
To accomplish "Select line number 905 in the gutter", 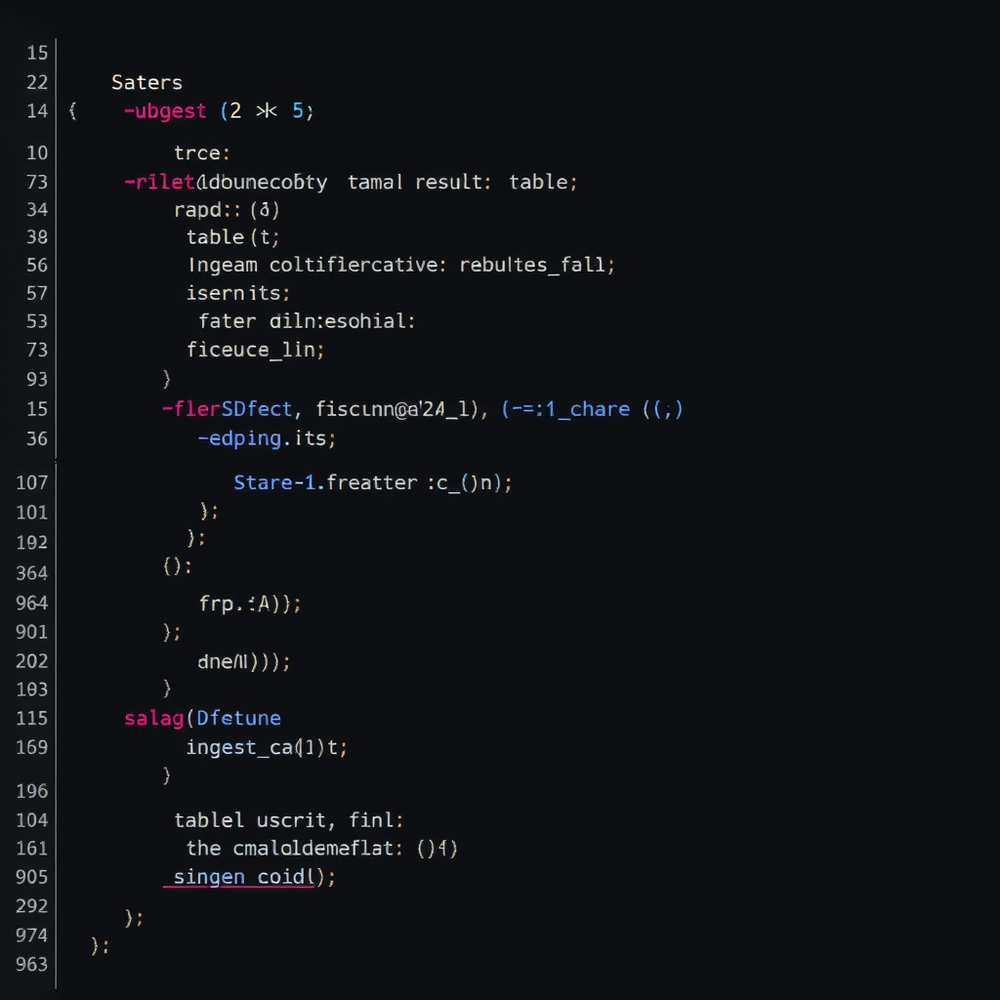I will pyautogui.click(x=31, y=877).
